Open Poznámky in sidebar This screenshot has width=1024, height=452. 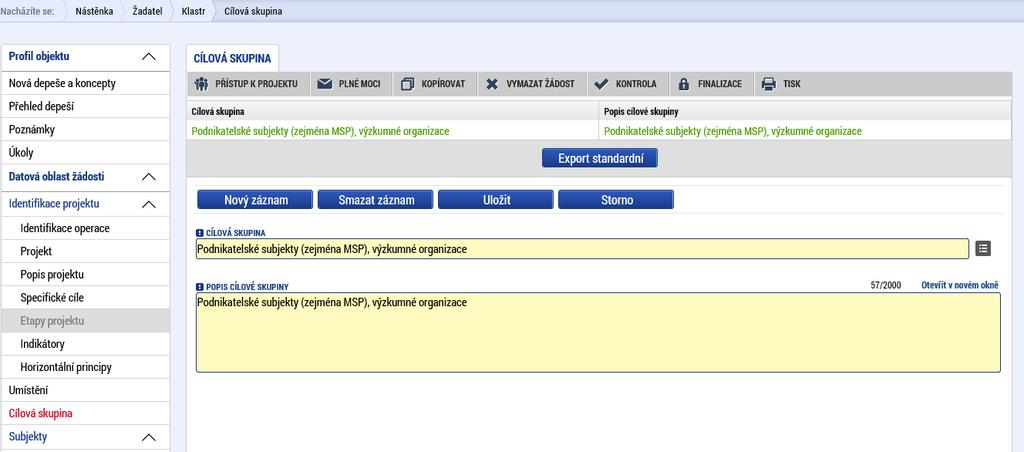pyautogui.click(x=86, y=129)
